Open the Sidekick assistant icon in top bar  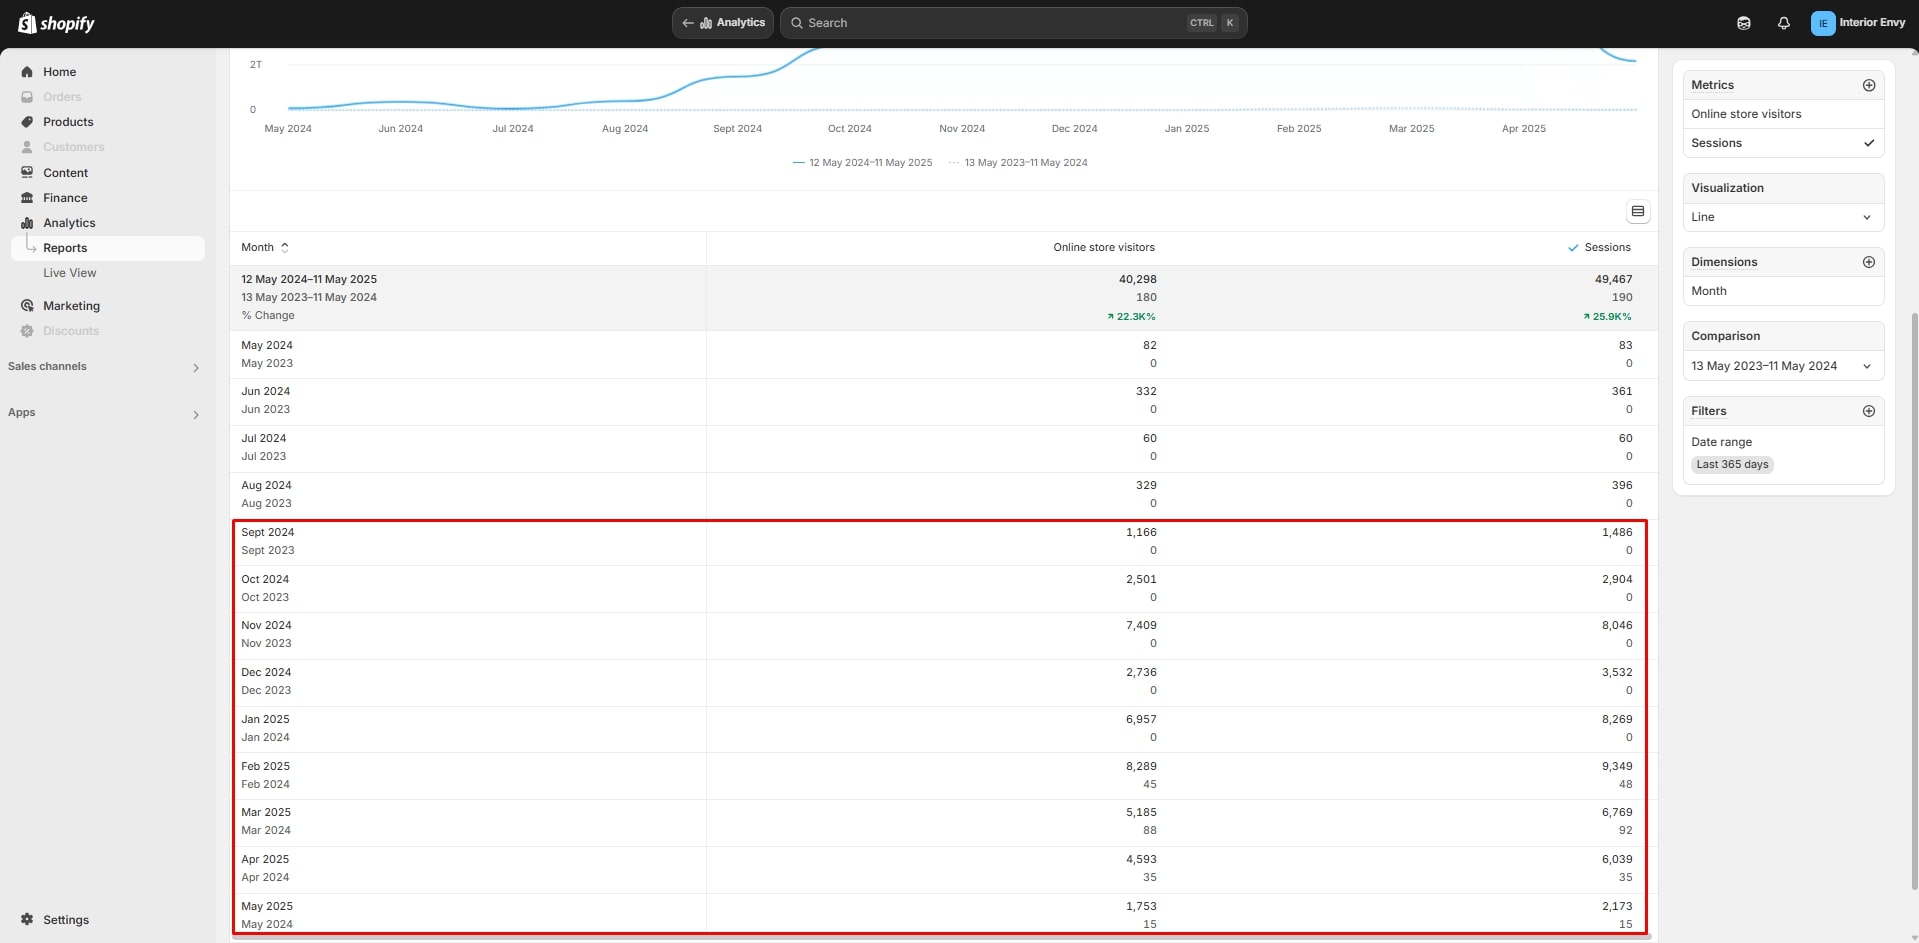coord(1743,23)
